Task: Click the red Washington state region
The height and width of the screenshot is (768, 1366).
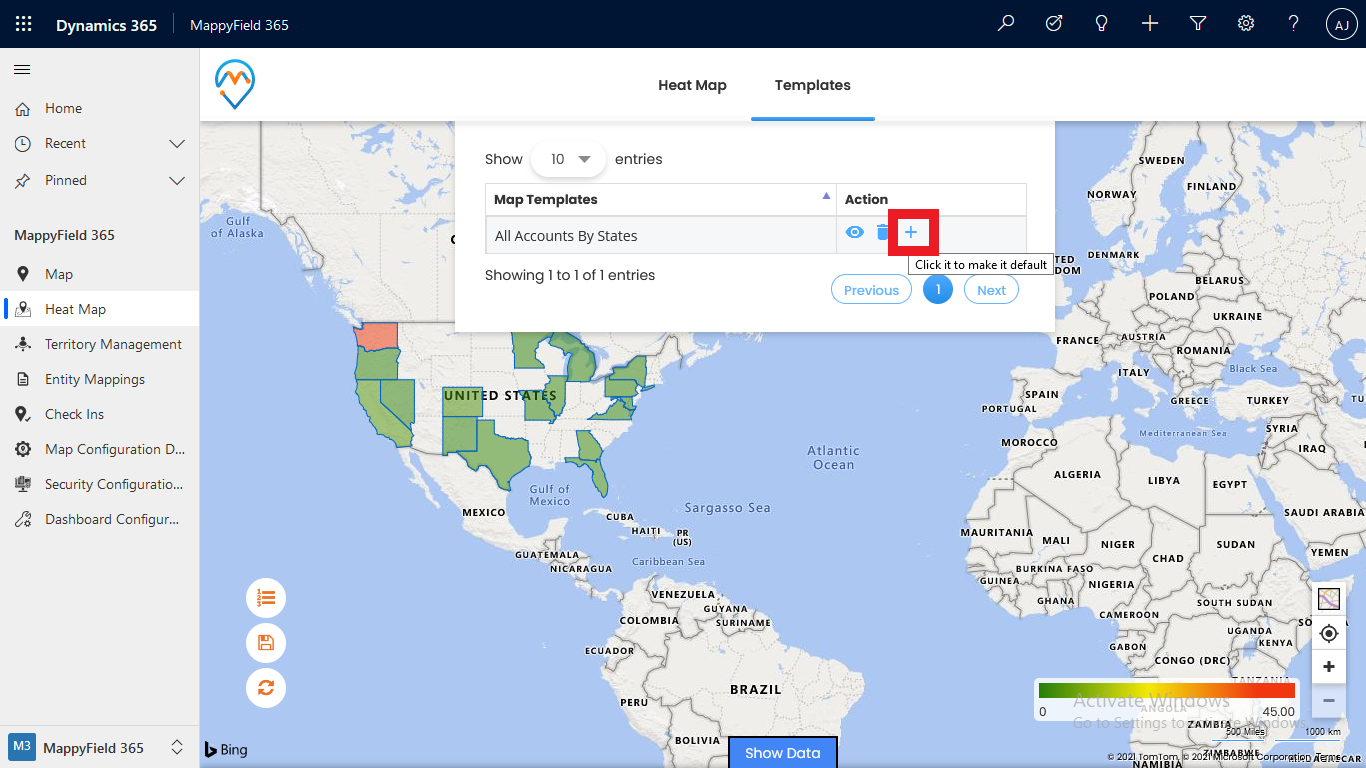Action: [376, 335]
